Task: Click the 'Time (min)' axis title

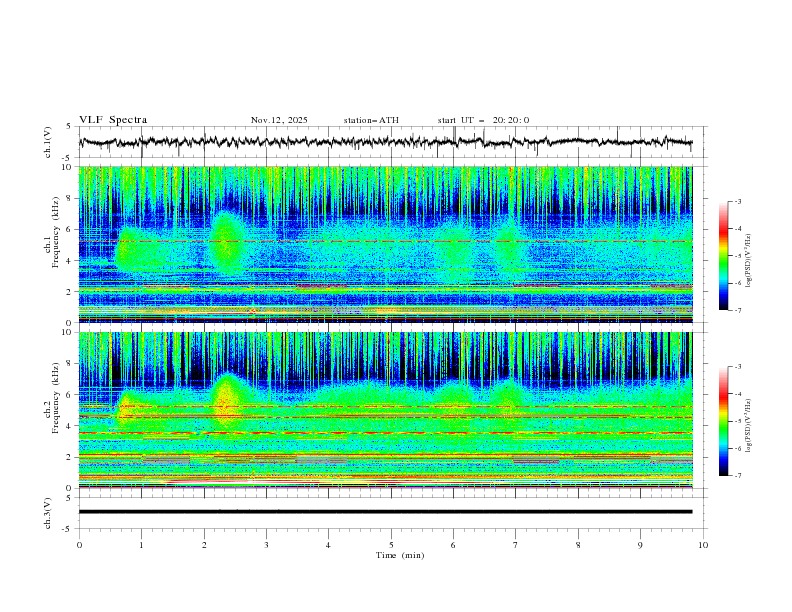Action: tap(400, 555)
